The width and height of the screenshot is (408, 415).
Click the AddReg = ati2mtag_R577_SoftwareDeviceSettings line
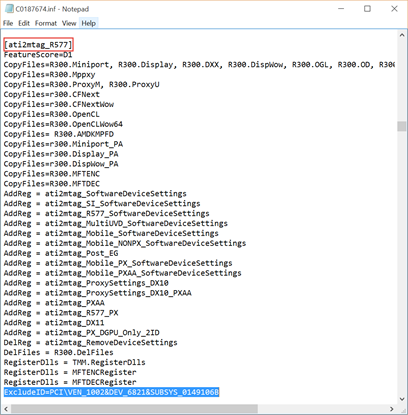107,213
